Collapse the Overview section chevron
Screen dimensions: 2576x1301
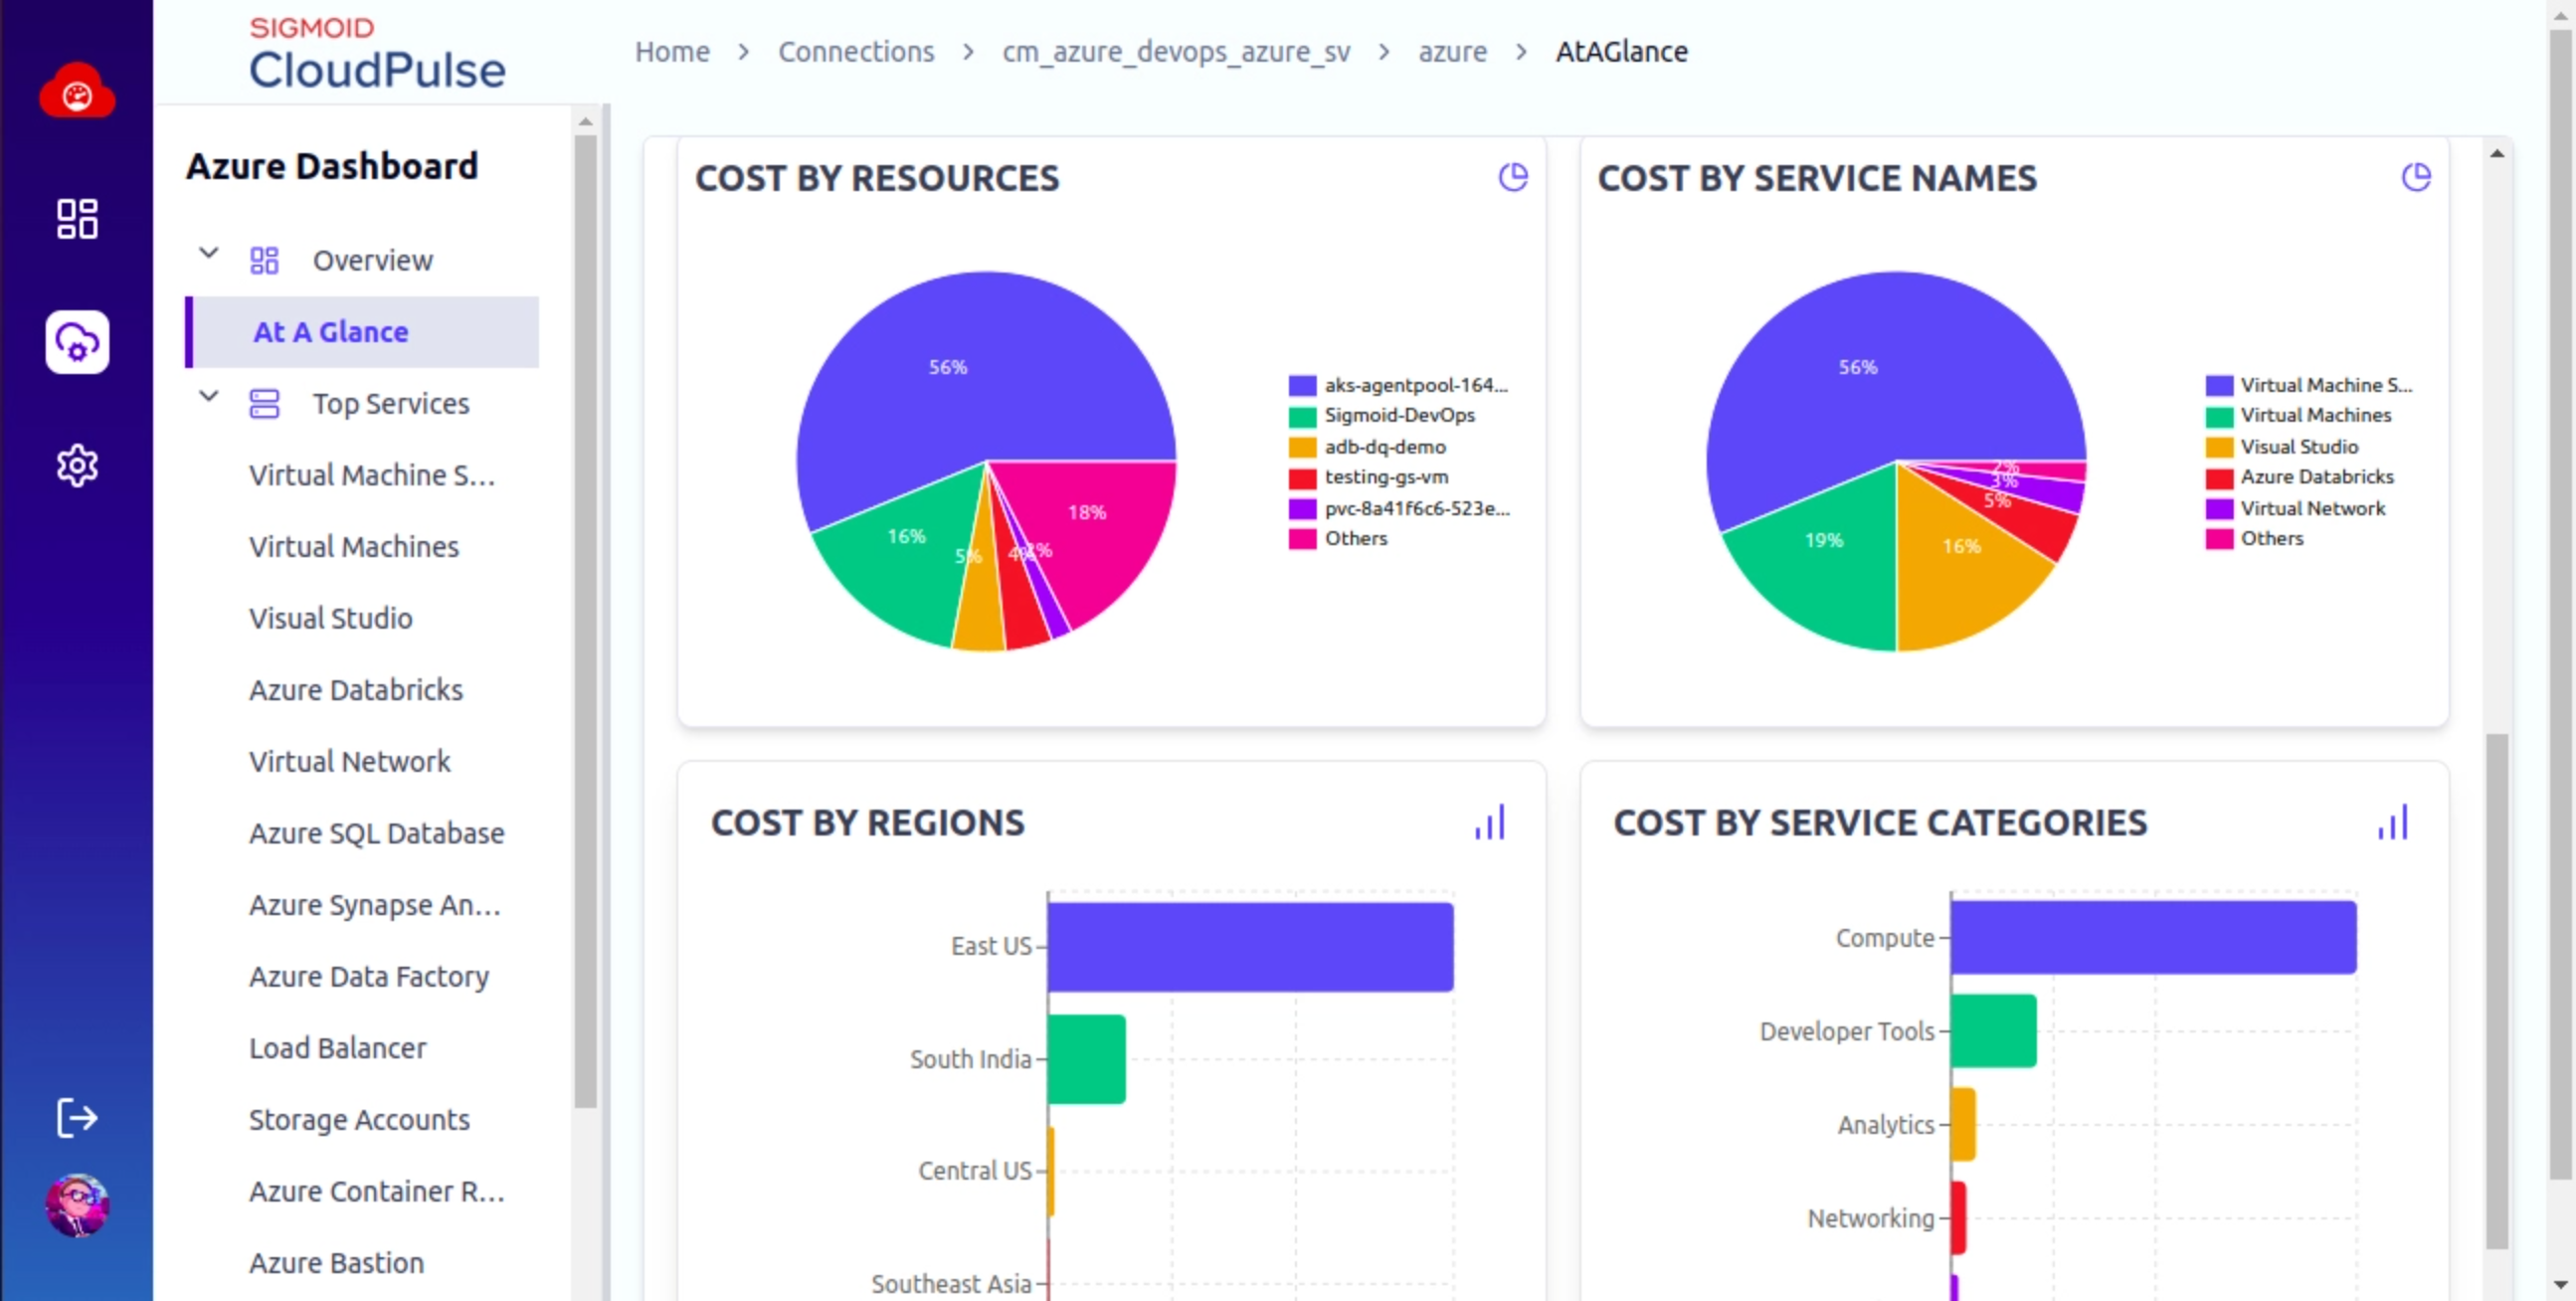point(208,253)
